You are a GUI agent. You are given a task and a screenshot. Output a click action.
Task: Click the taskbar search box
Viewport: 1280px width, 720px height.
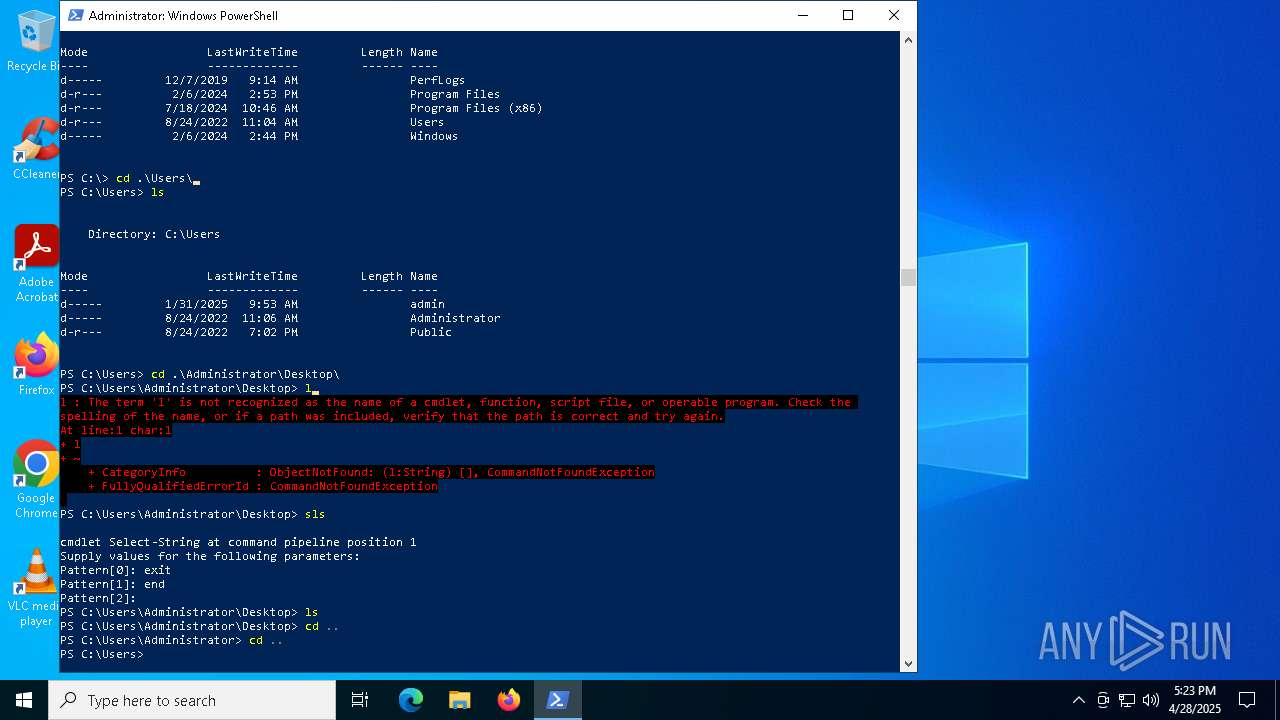tap(192, 700)
